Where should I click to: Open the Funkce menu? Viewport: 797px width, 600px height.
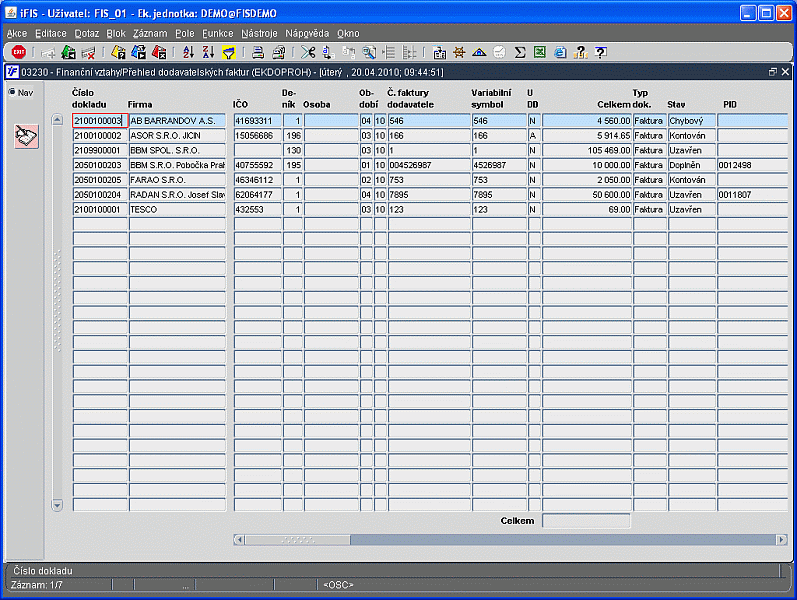pos(218,34)
